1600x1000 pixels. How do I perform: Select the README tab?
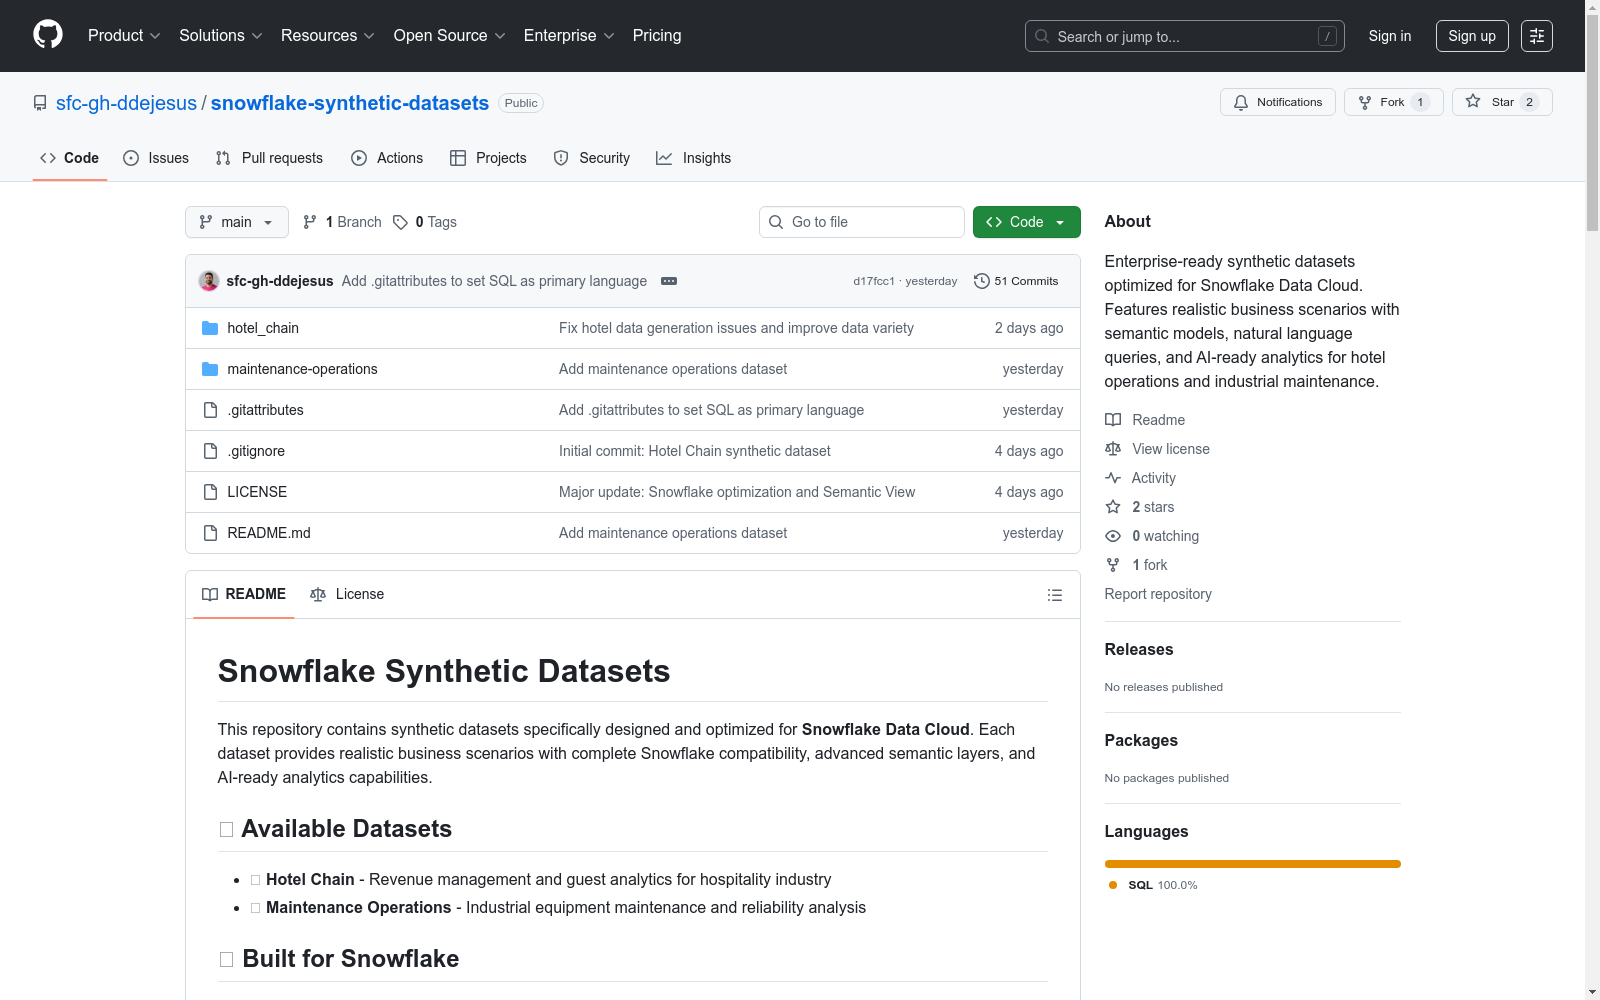point(244,594)
